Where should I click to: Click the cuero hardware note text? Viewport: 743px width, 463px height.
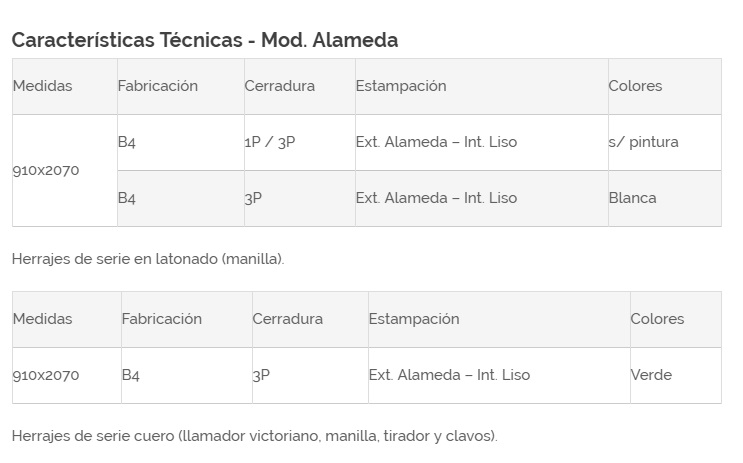[254, 436]
